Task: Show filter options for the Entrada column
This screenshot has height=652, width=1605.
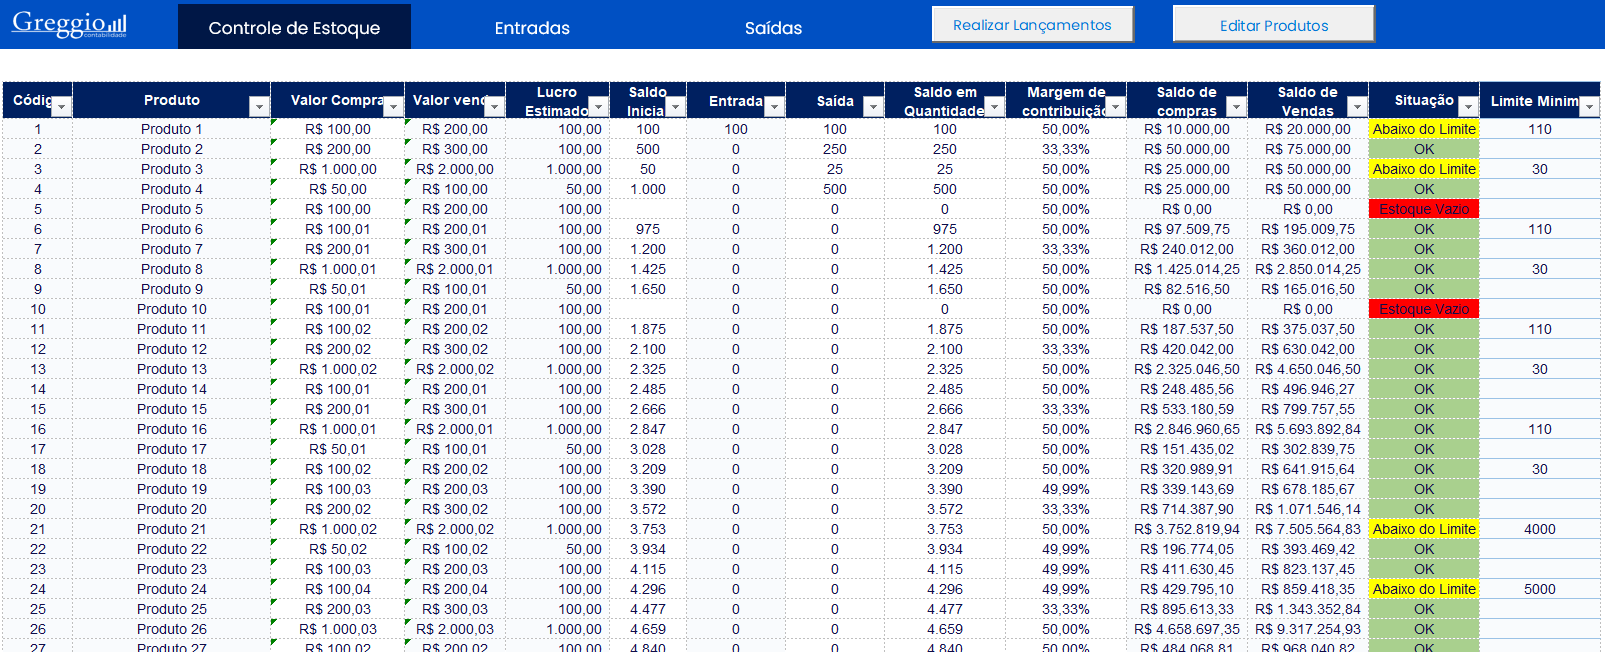Action: pyautogui.click(x=774, y=107)
